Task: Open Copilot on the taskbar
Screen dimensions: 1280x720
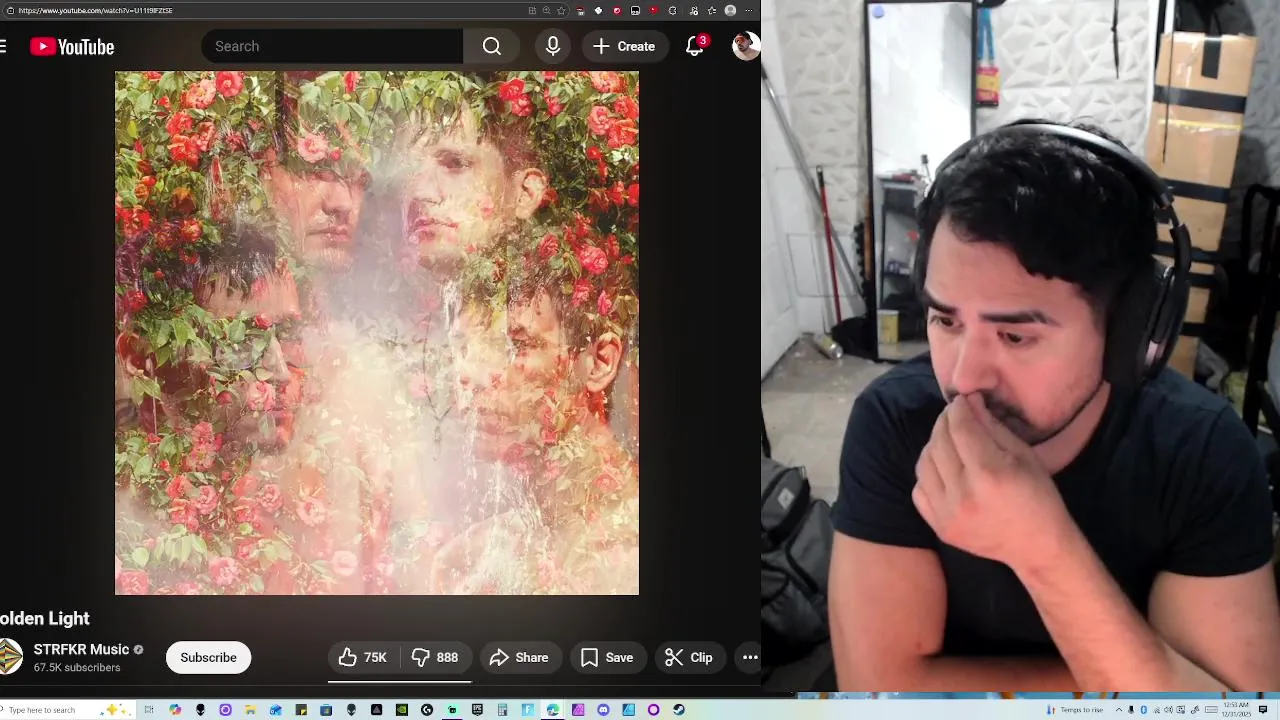Action: click(175, 710)
